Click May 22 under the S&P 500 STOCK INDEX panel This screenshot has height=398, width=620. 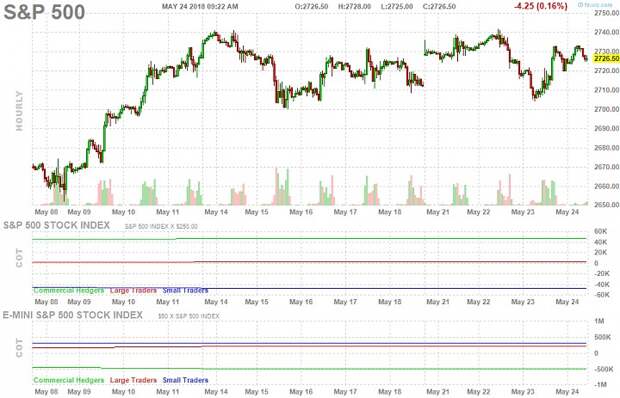(x=478, y=302)
